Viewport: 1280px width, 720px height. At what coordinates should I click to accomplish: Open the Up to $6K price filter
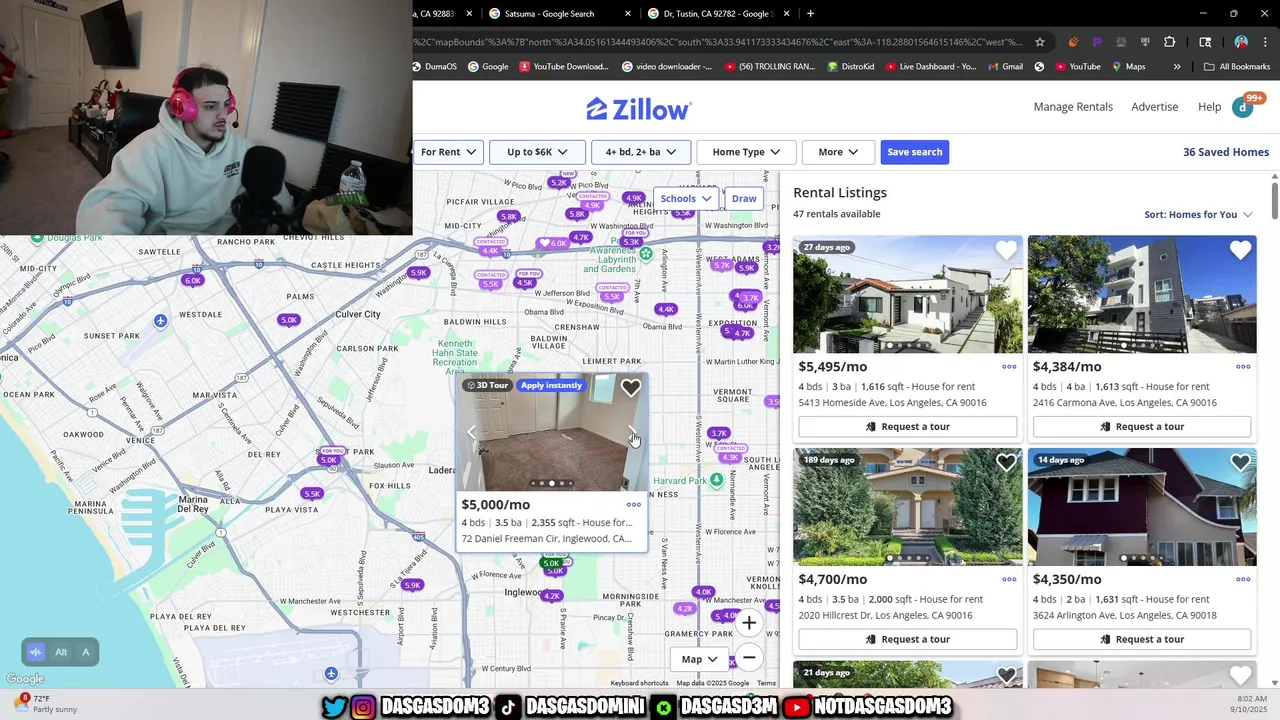537,152
